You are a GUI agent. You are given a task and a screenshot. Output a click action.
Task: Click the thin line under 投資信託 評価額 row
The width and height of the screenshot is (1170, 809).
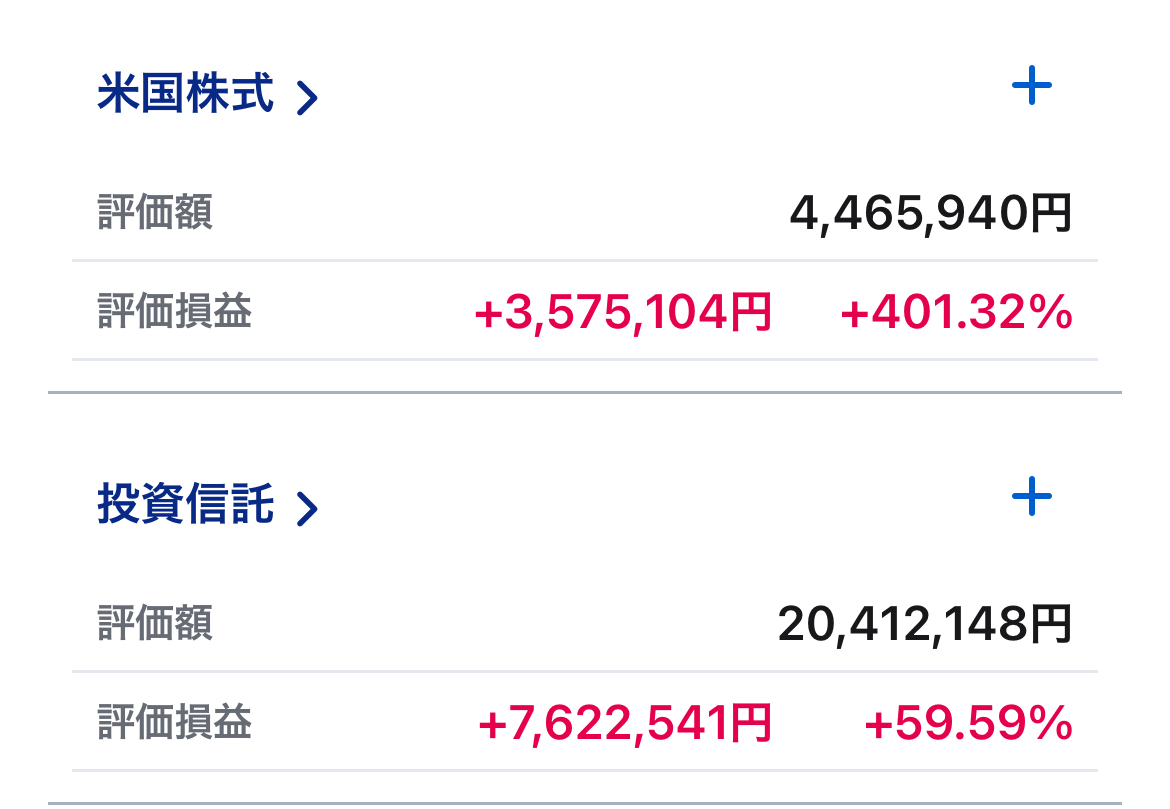click(585, 671)
